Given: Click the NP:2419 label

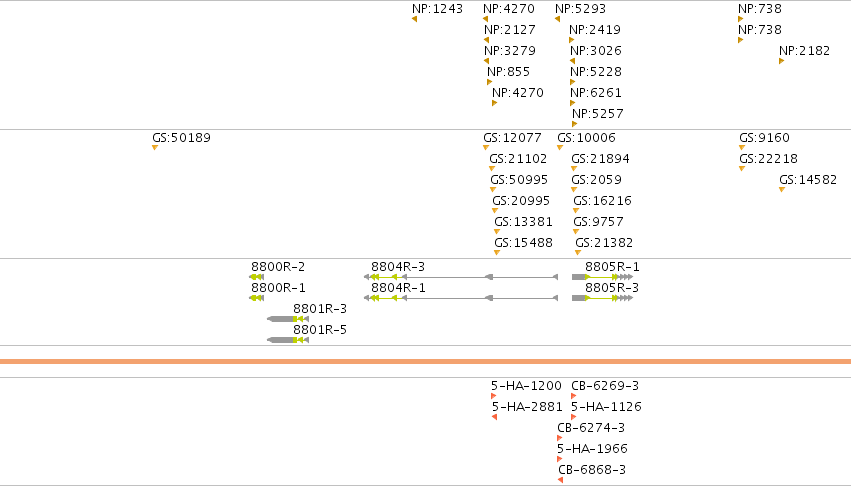Looking at the screenshot, I should coord(595,30).
